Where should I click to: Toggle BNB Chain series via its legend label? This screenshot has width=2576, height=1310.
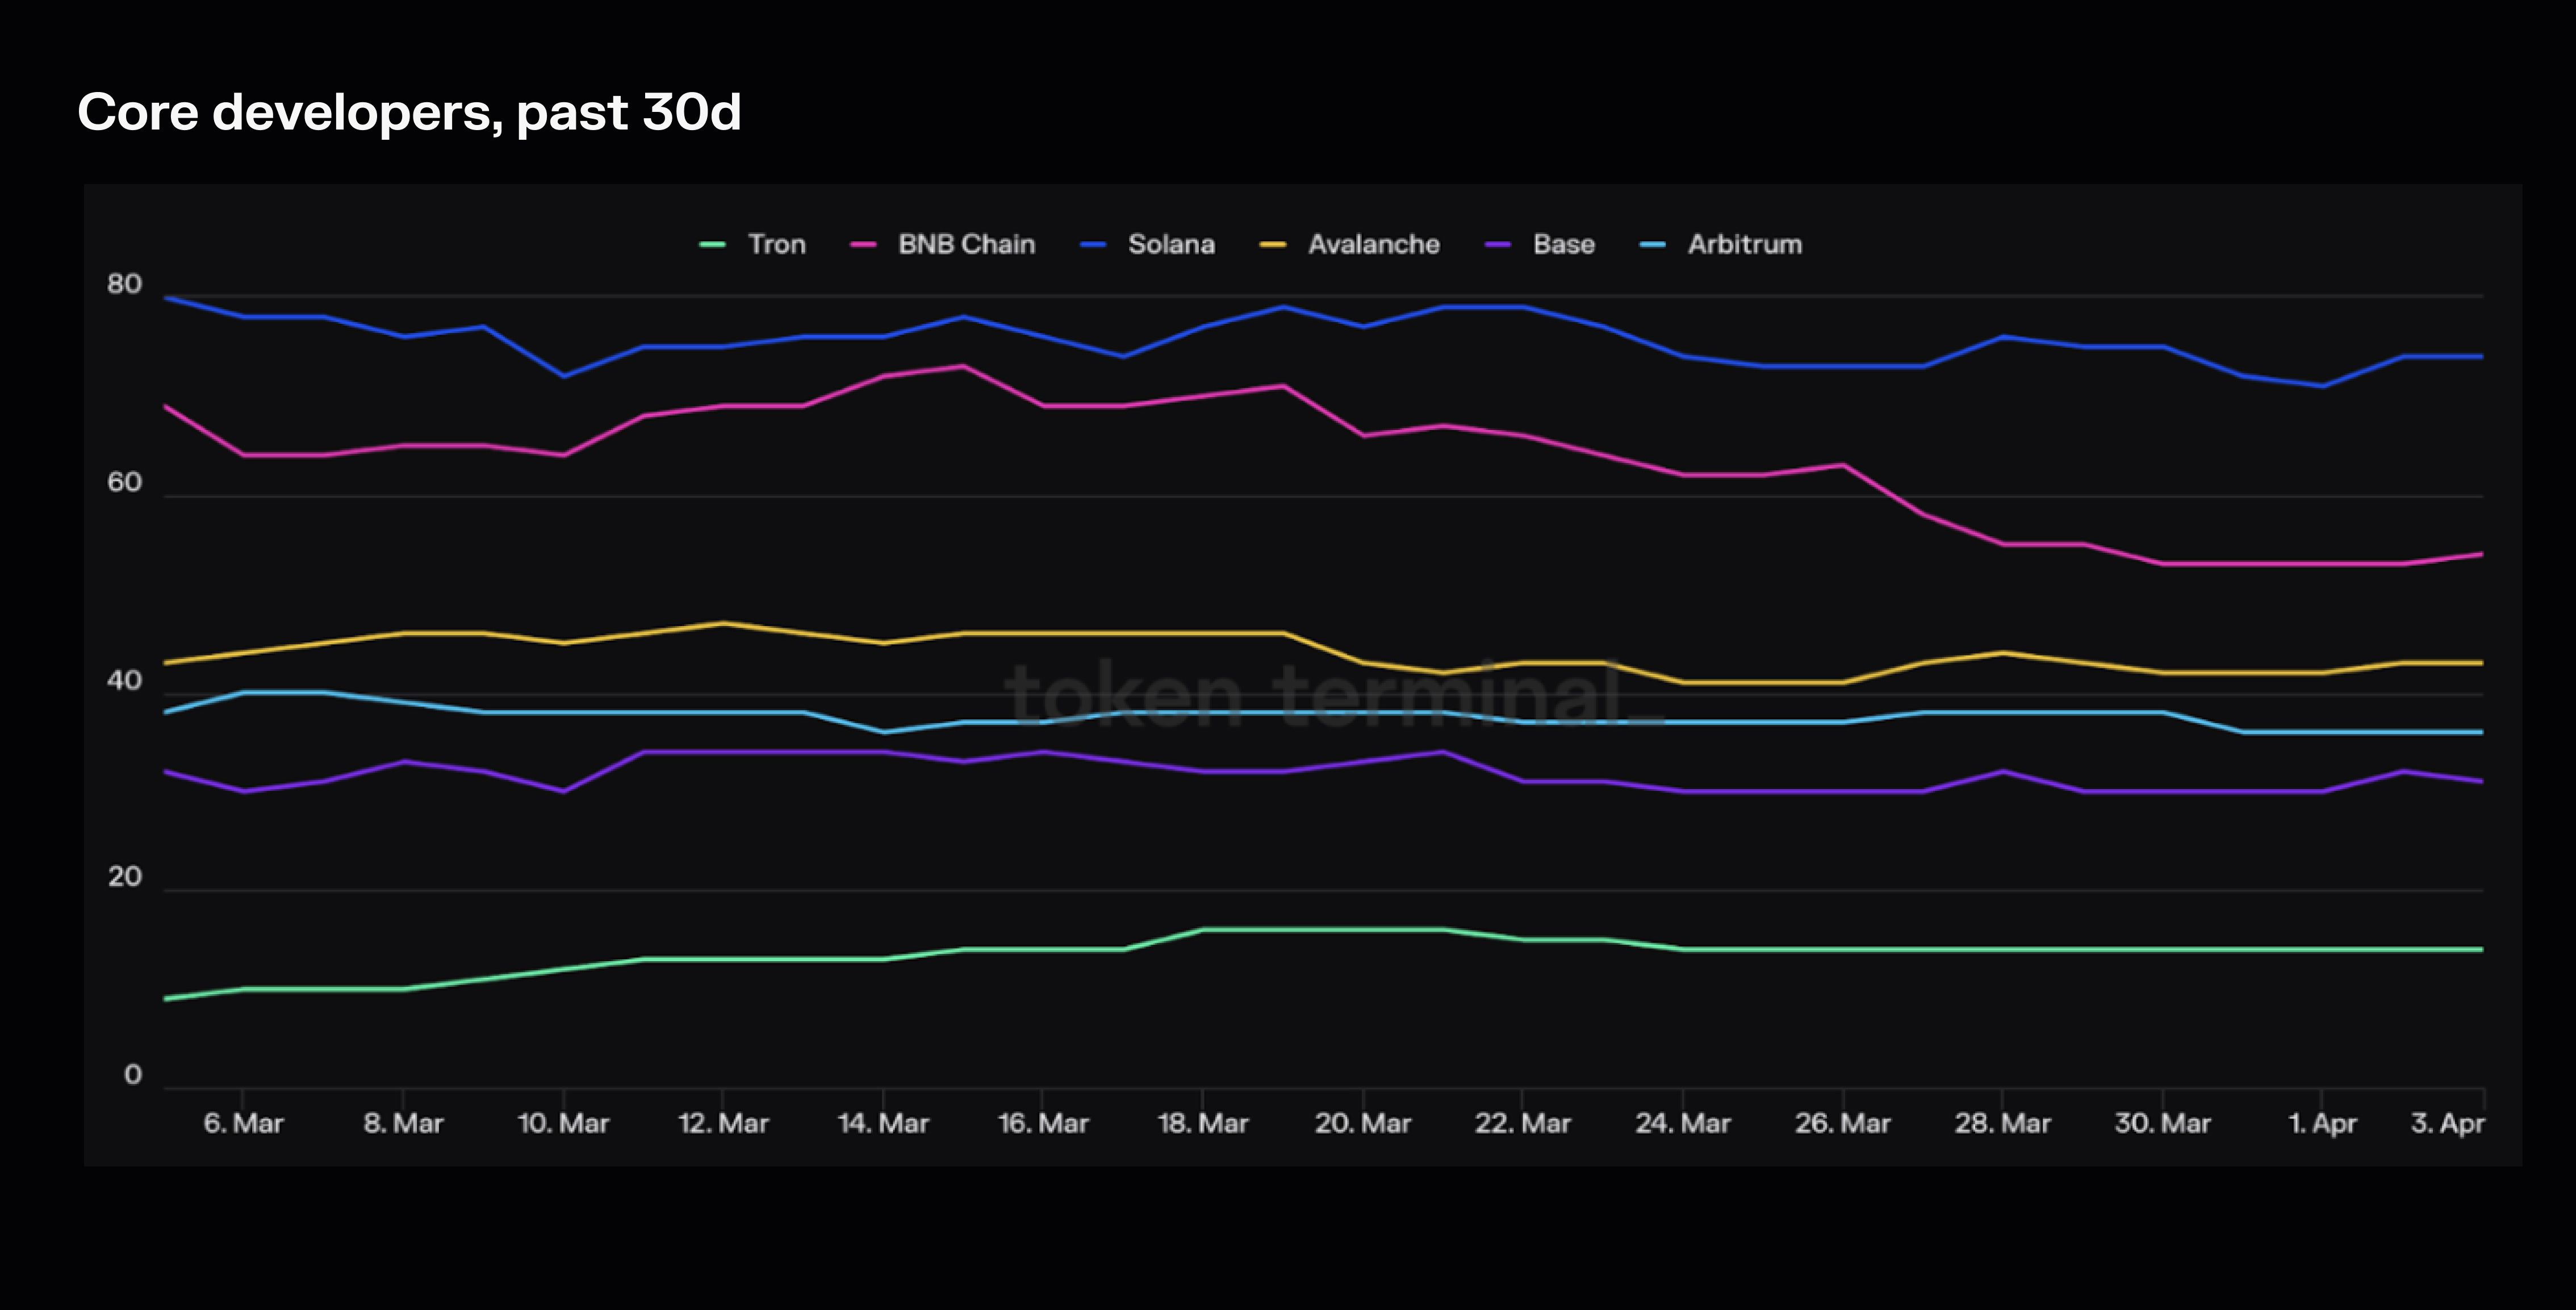[966, 245]
